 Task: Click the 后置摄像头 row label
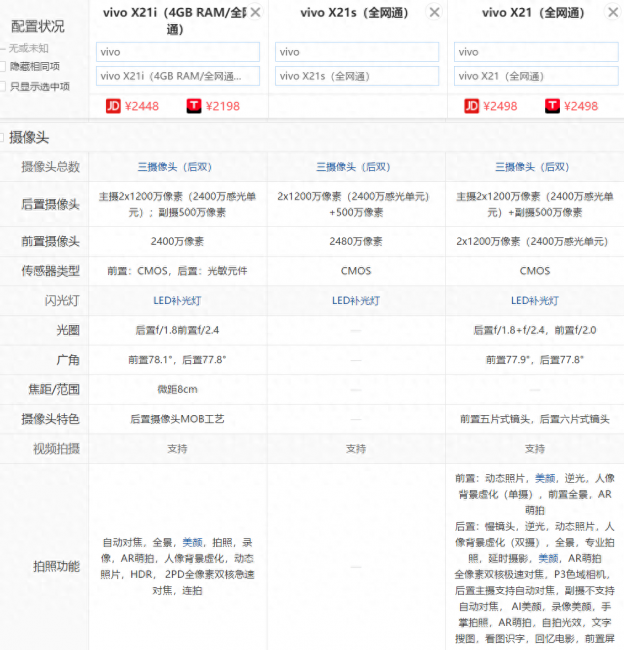point(51,204)
